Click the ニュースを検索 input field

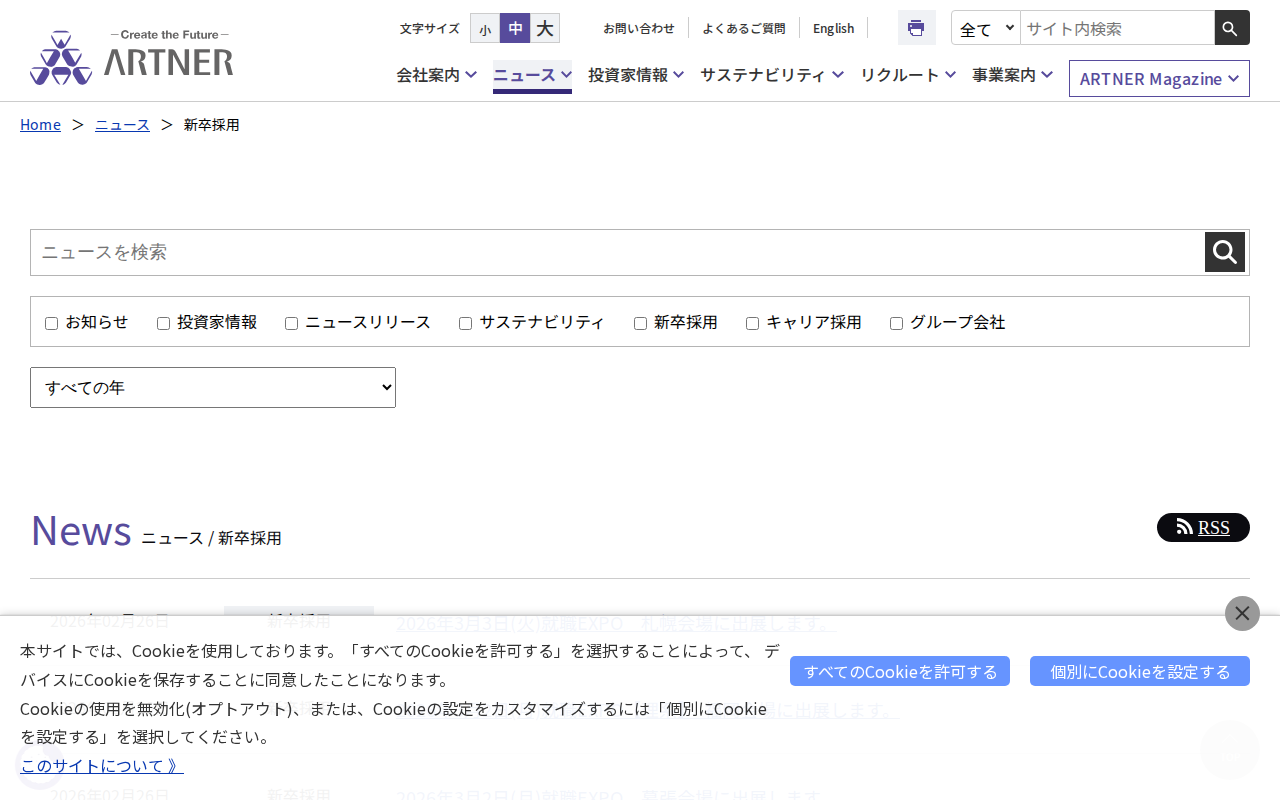(617, 252)
